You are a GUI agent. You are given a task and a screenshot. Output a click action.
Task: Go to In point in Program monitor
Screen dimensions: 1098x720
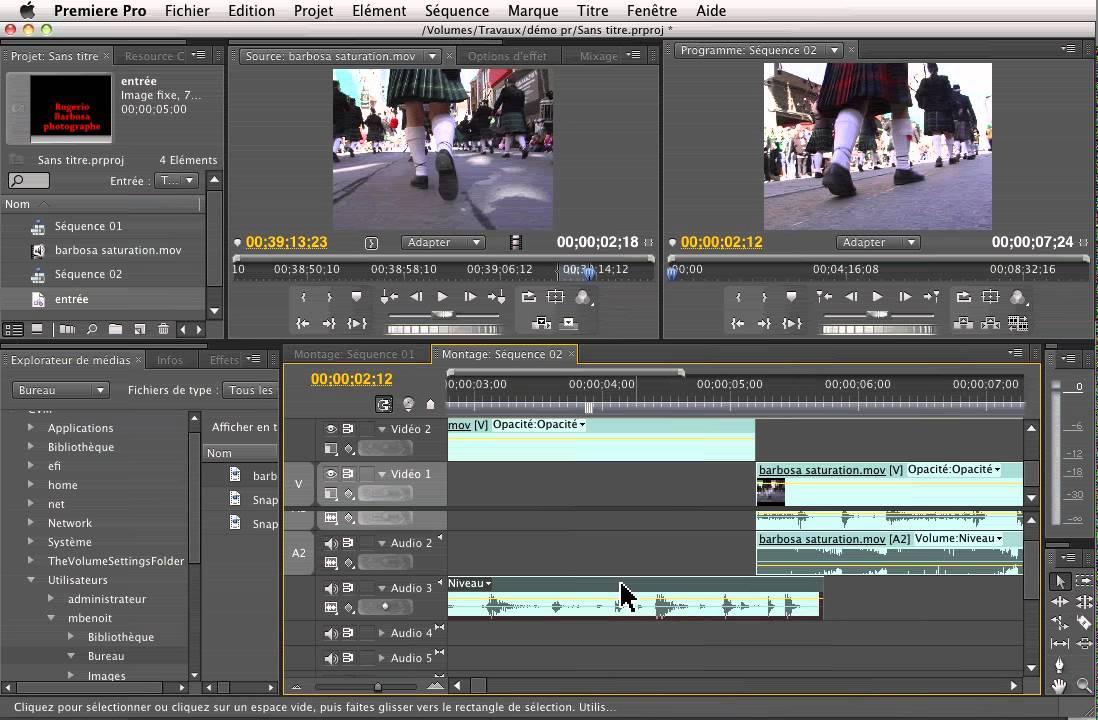coord(737,323)
